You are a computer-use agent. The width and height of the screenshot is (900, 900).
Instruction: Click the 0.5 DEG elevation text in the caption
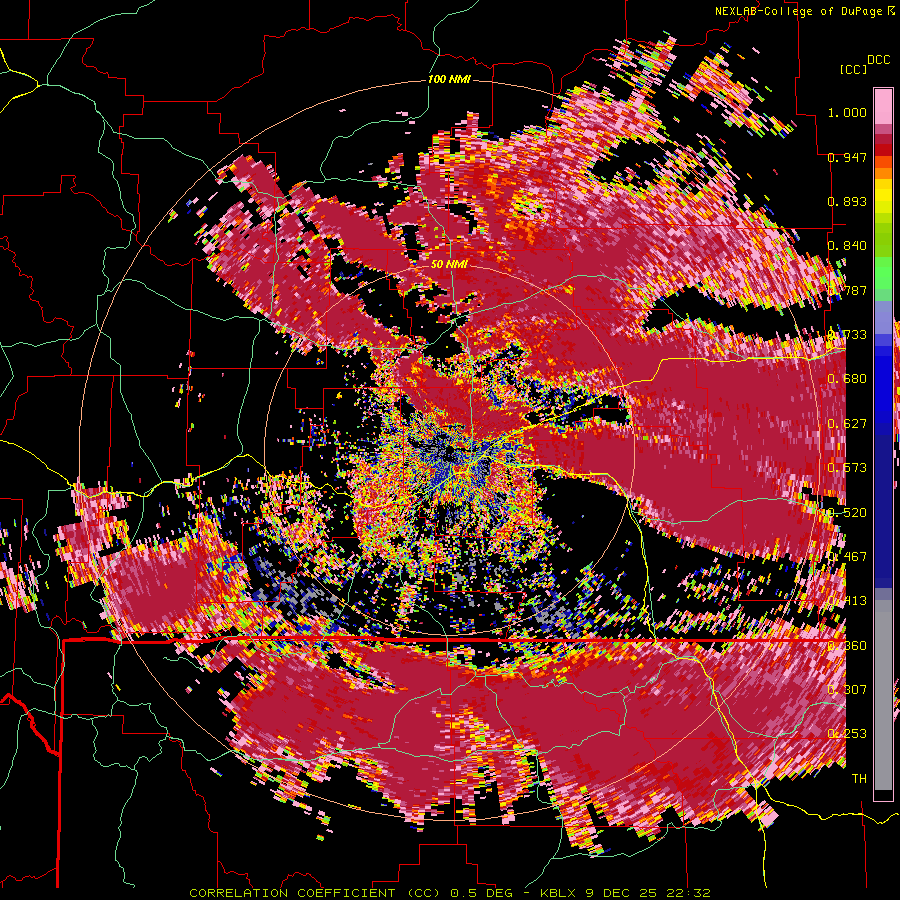click(483, 893)
